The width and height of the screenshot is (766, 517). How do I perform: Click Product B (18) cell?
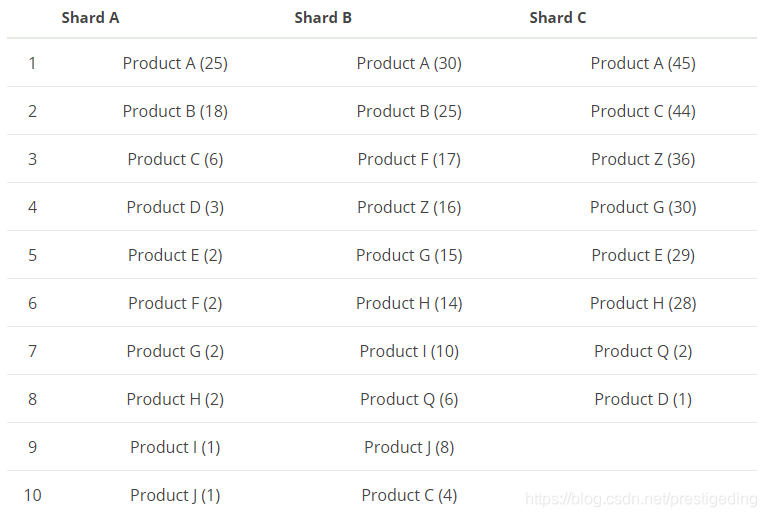click(175, 111)
